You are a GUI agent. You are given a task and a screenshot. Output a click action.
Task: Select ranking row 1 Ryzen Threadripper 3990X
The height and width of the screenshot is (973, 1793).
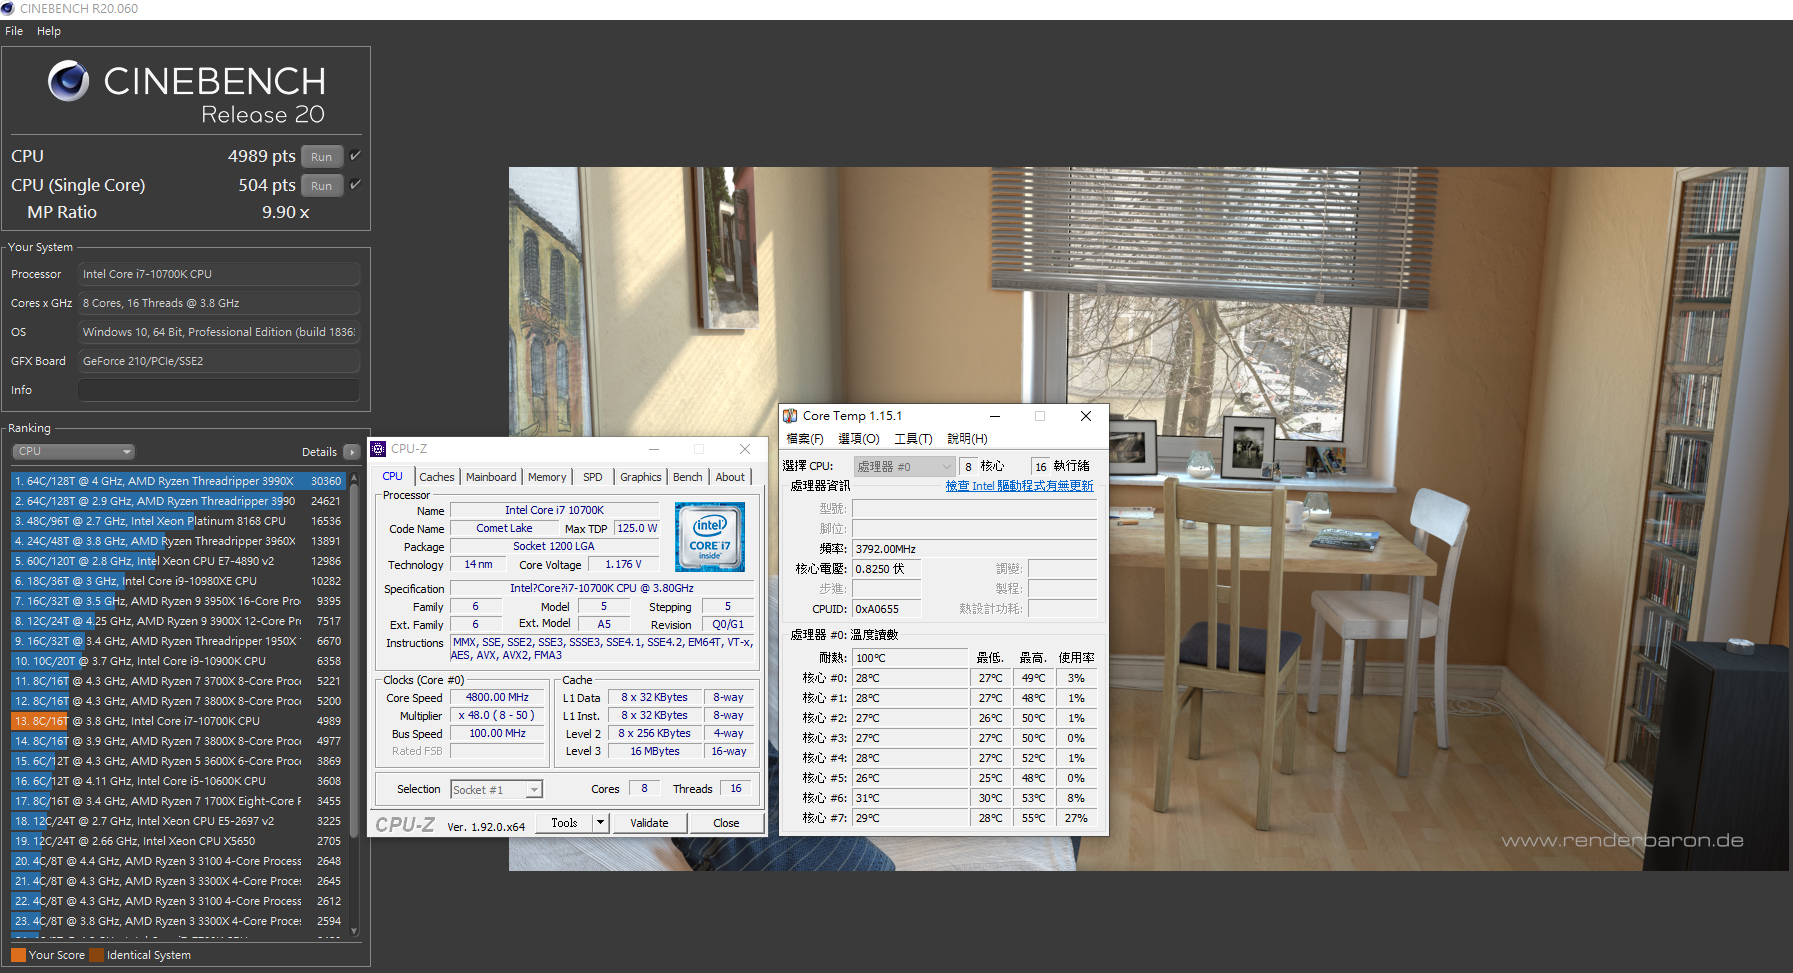pos(178,481)
